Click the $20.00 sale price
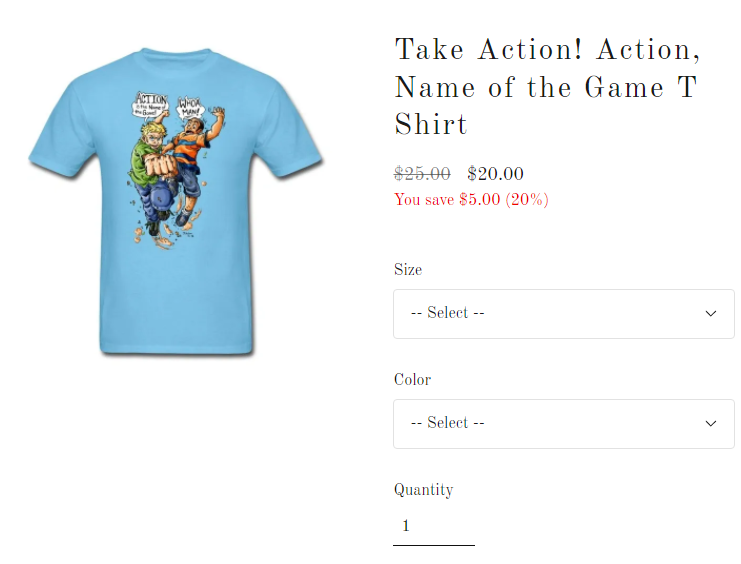The height and width of the screenshot is (564, 741). (x=495, y=174)
